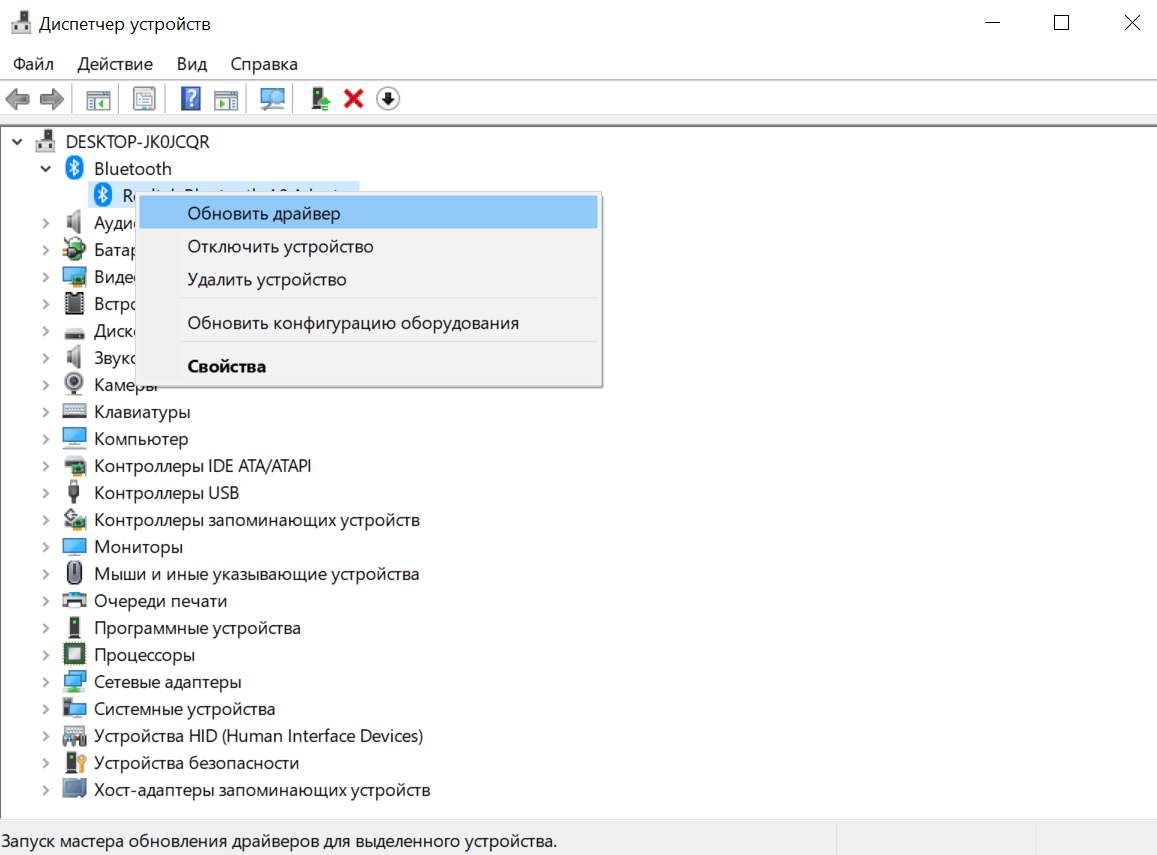Choose Обновить драйвер from context menu

pyautogui.click(x=368, y=213)
